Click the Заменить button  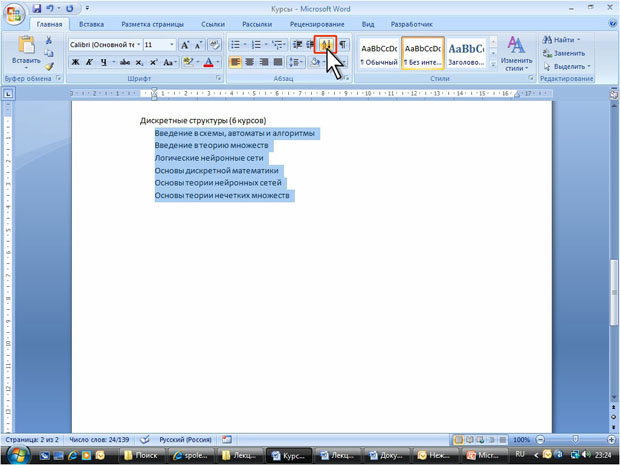565,53
